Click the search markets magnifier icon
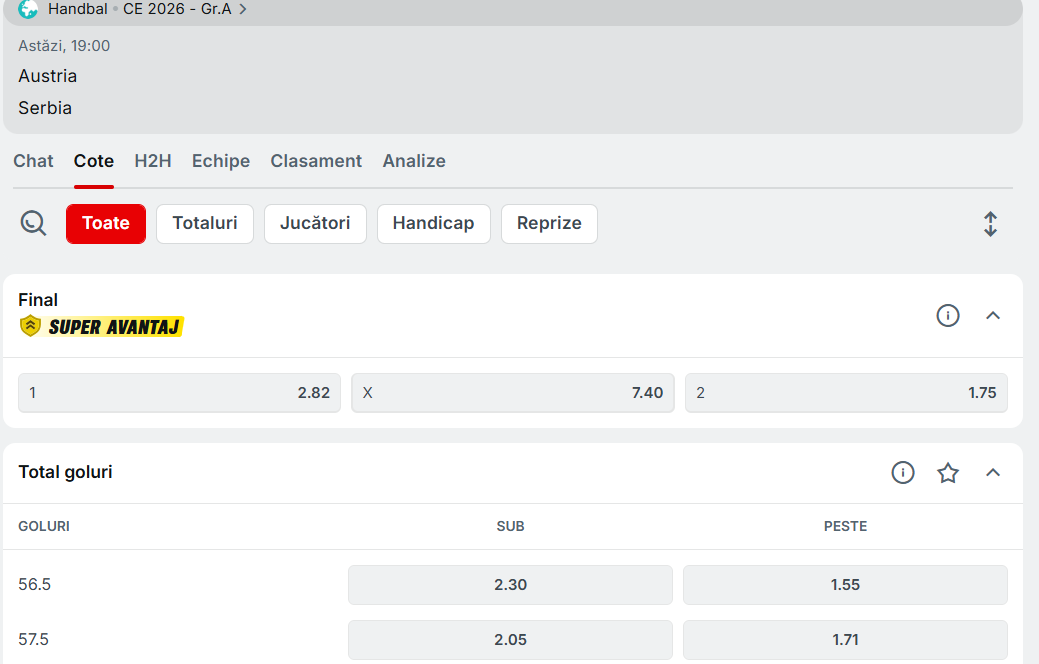This screenshot has height=664, width=1039. [33, 223]
